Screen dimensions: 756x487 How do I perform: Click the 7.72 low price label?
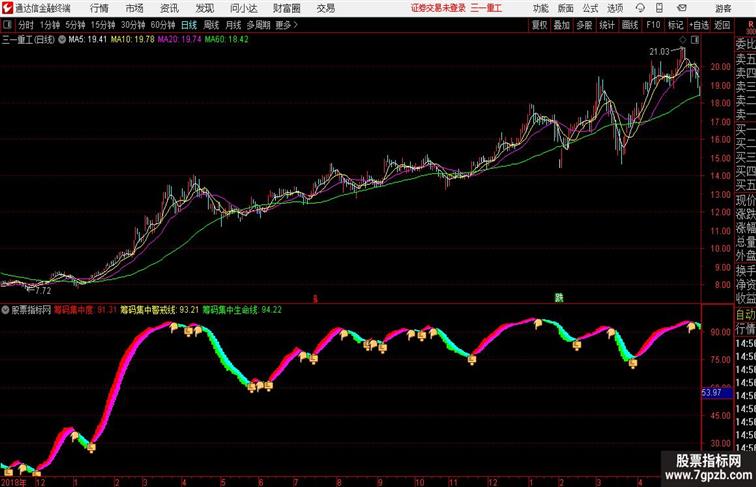(43, 291)
